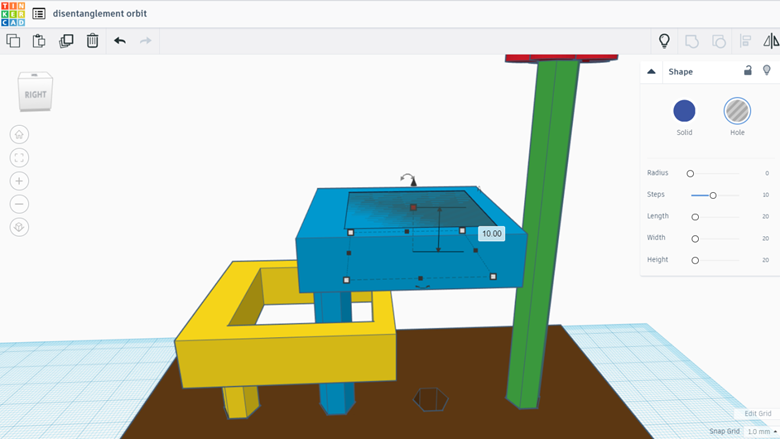The height and width of the screenshot is (439, 780).
Task: Open the designs list icon
Action: coord(39,13)
